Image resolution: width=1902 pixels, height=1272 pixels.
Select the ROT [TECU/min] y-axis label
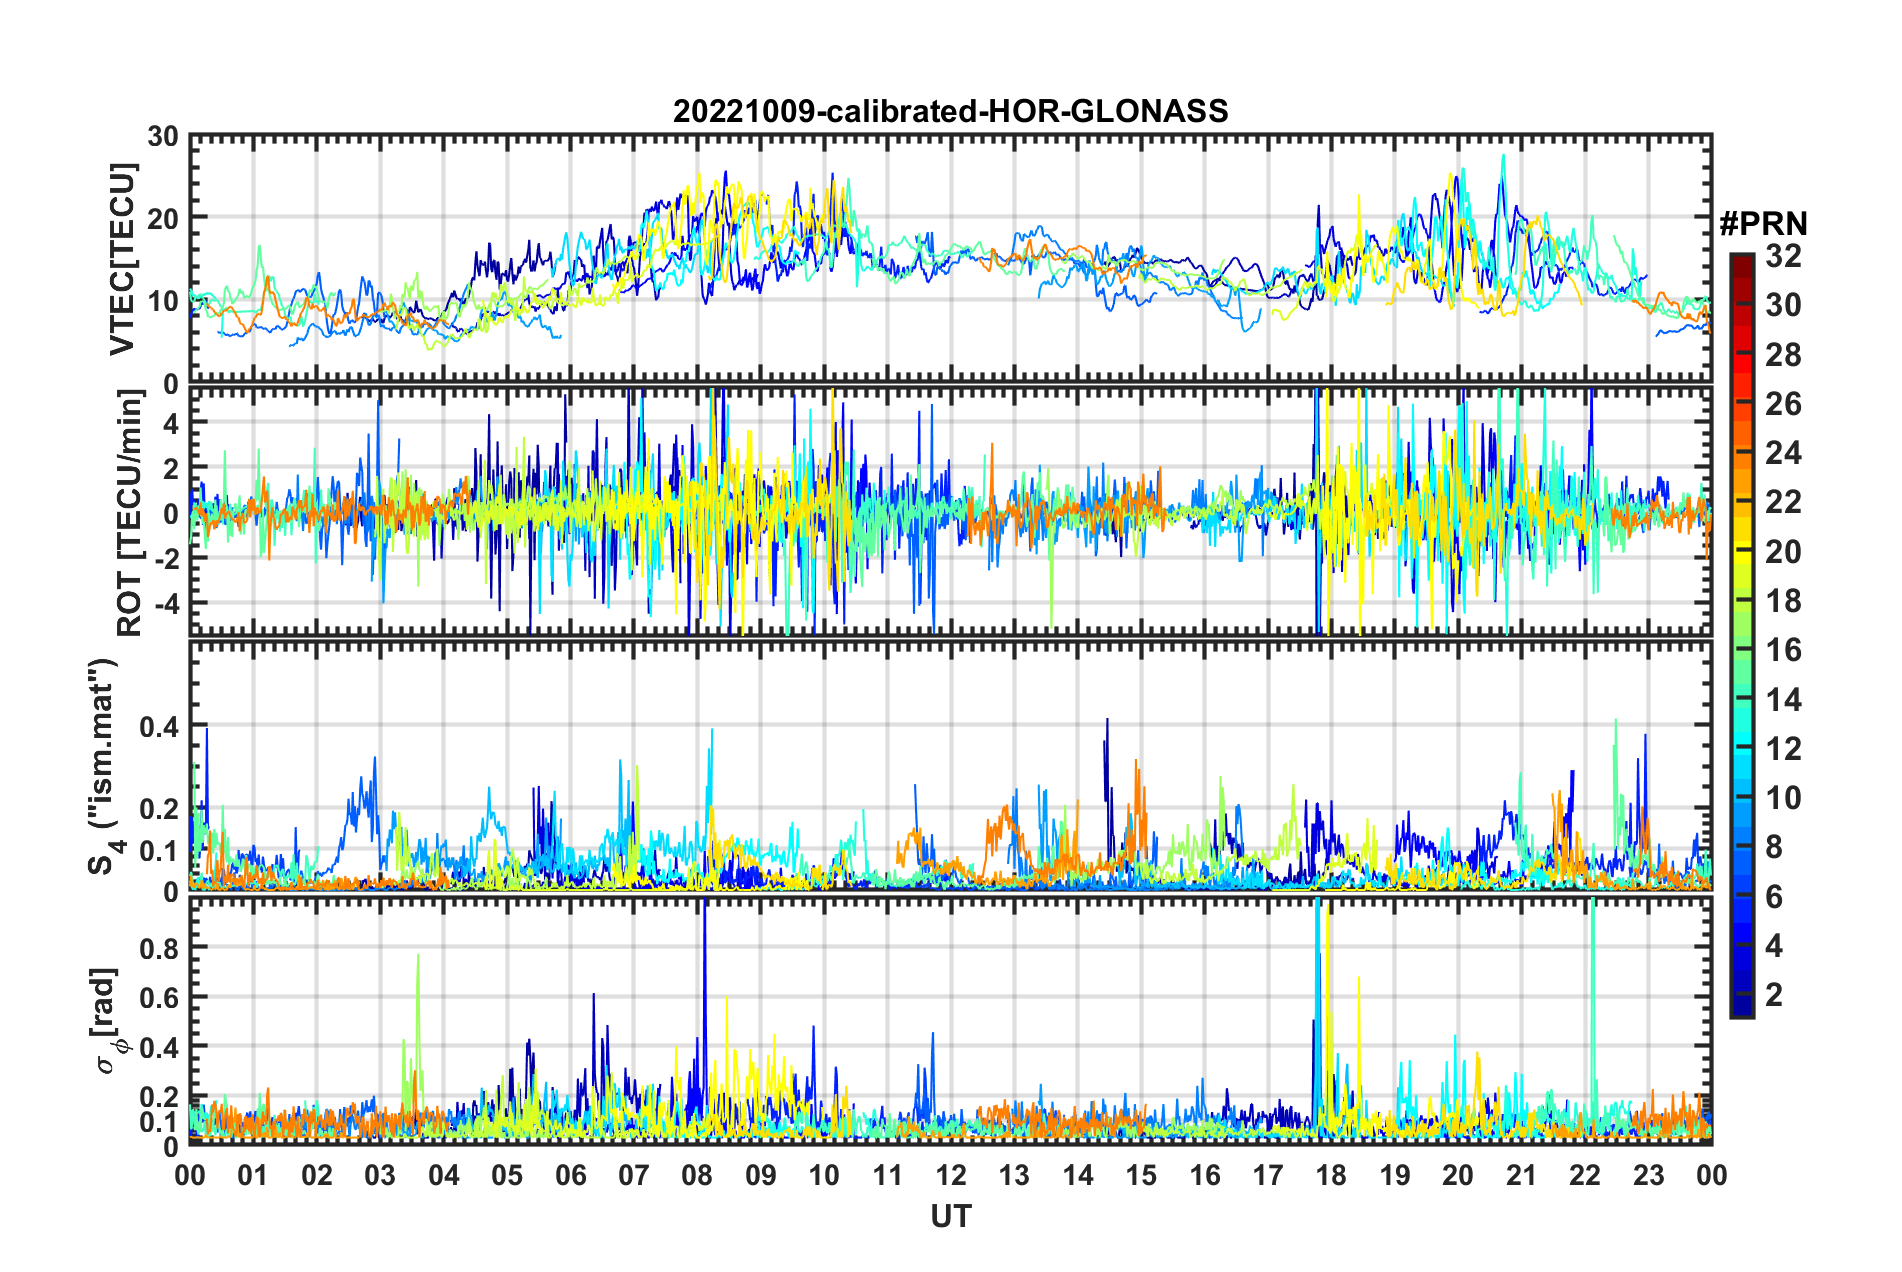[x=130, y=512]
